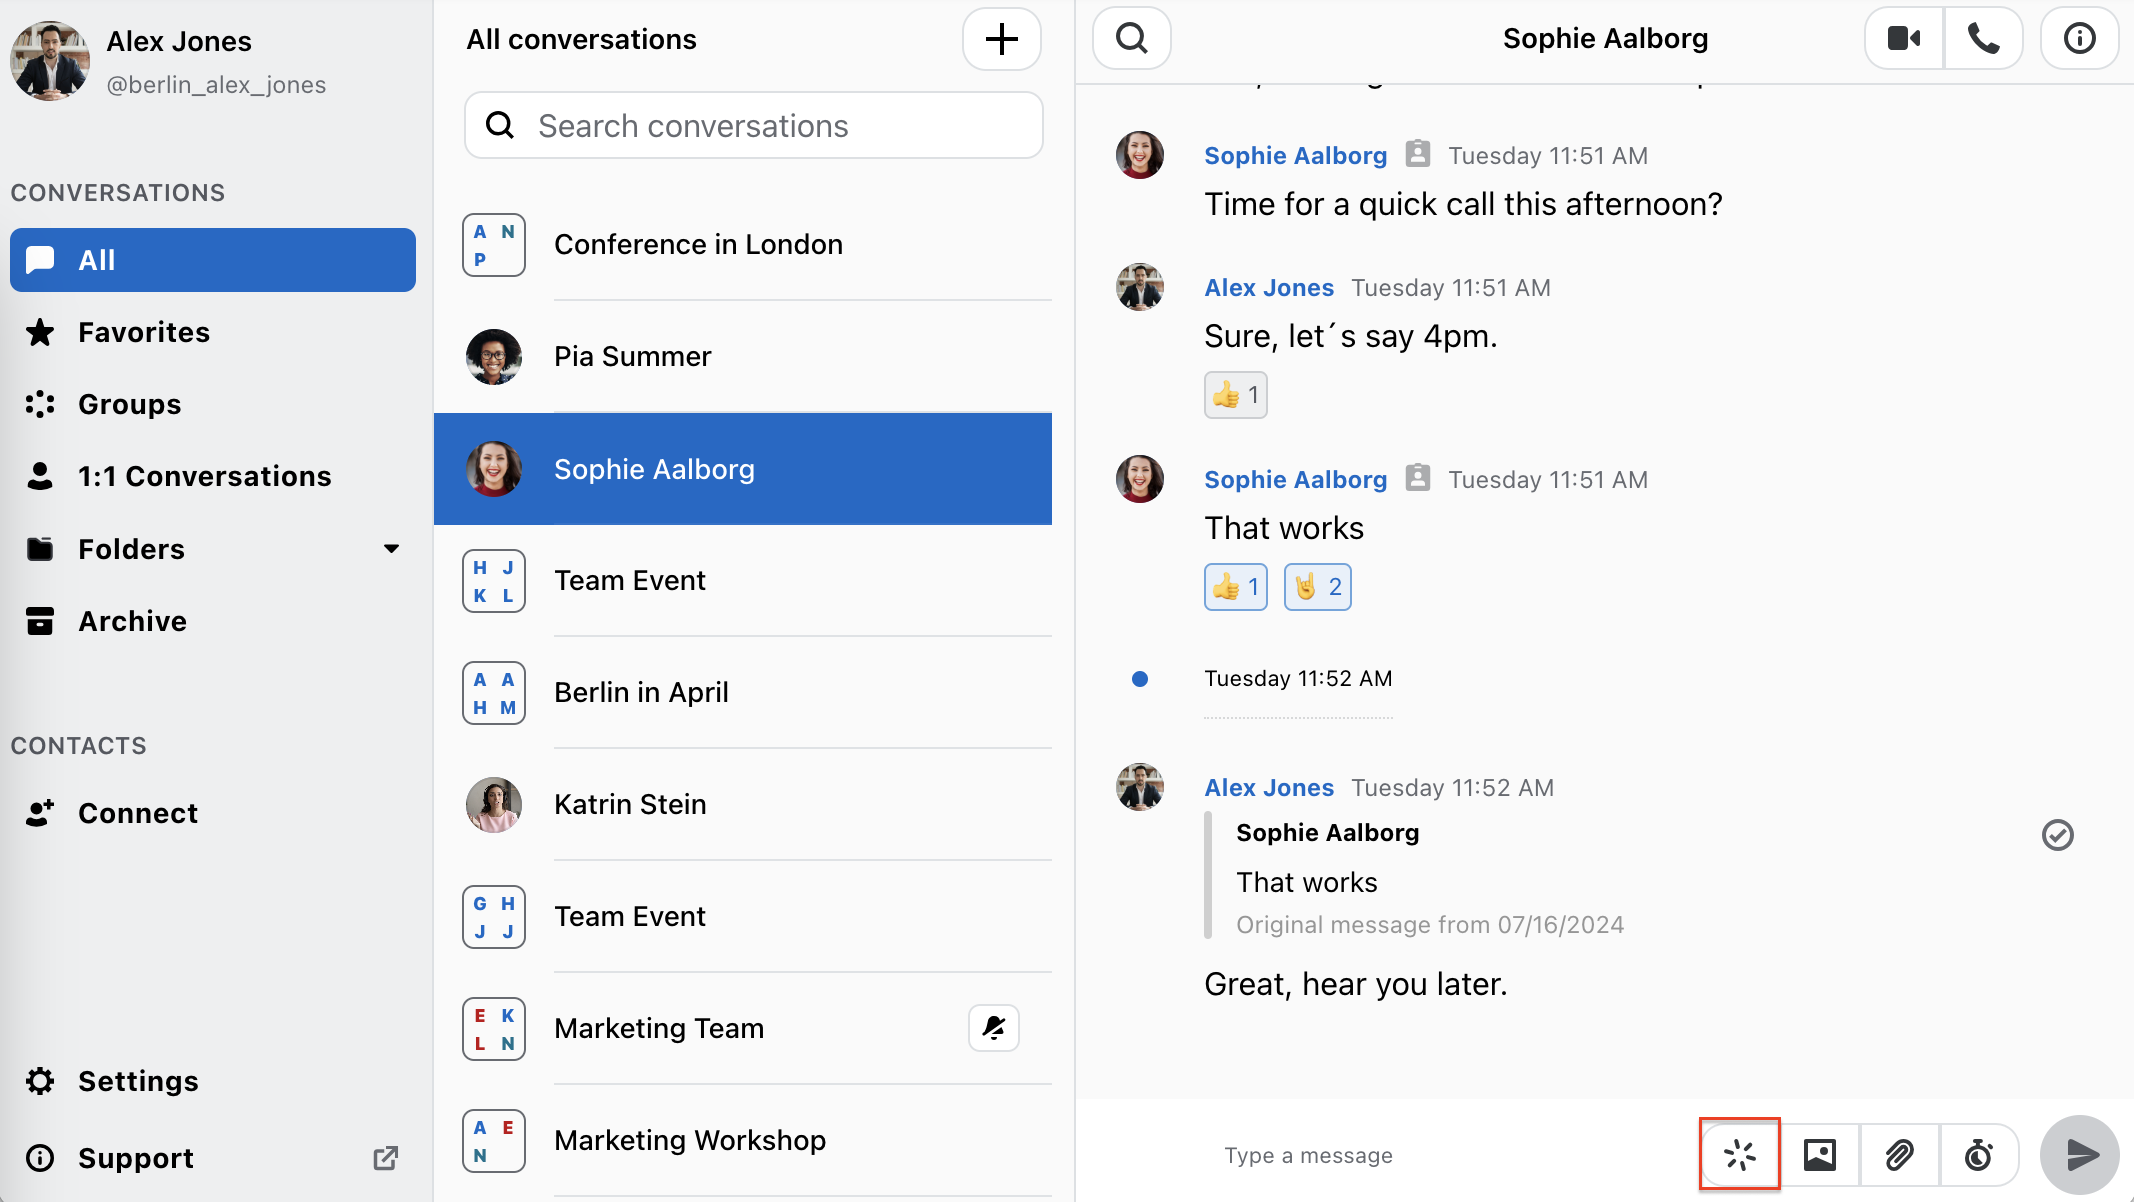This screenshot has width=2134, height=1202.
Task: Toggle rock-on reaction with count 2
Action: [1317, 587]
